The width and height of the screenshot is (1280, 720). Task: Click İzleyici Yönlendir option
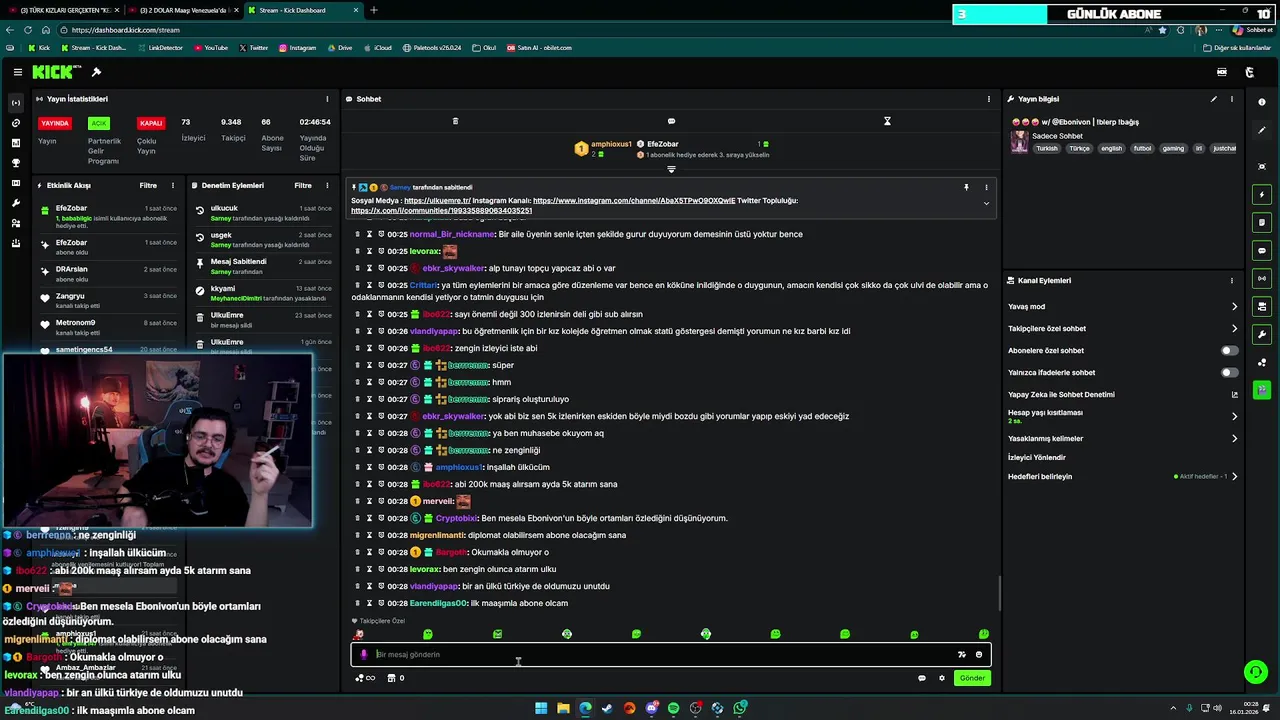[1037, 457]
